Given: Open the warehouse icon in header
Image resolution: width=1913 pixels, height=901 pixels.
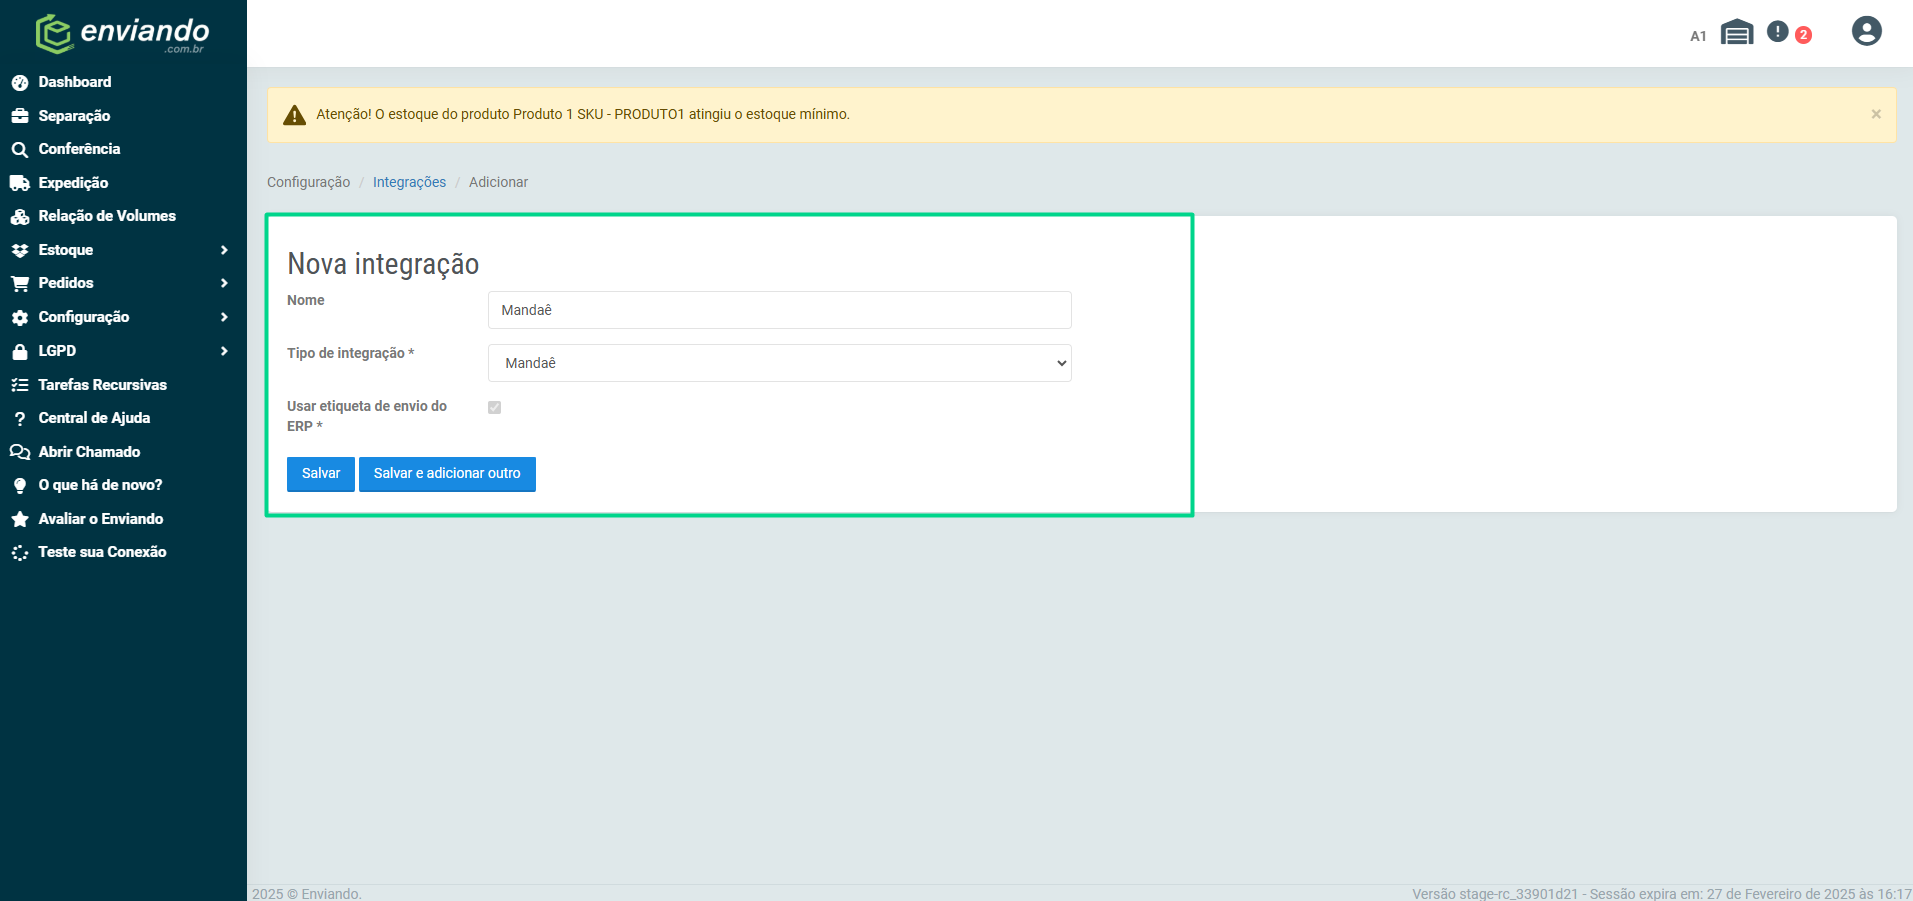Looking at the screenshot, I should click(x=1737, y=33).
